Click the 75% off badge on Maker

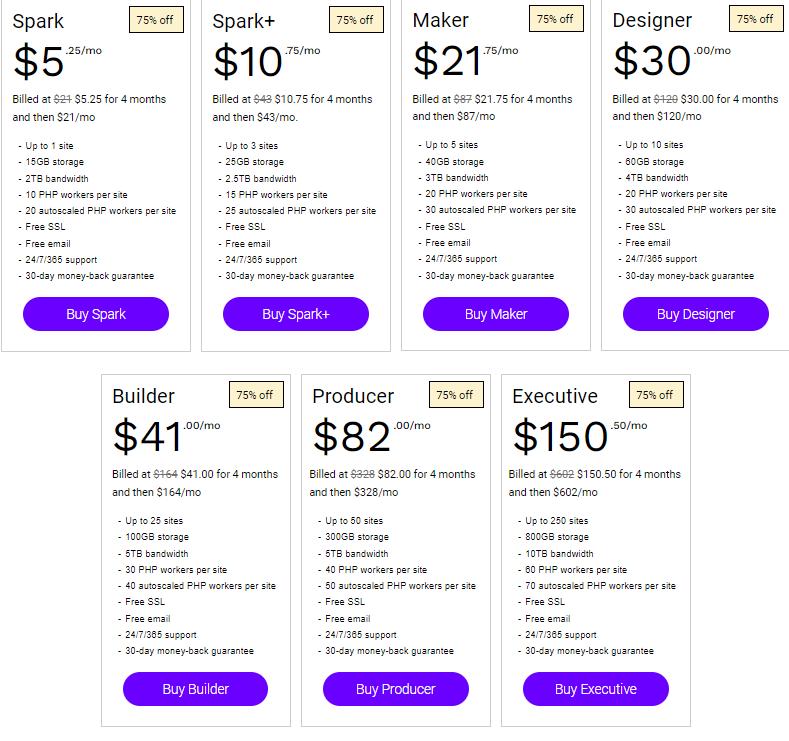[x=555, y=19]
